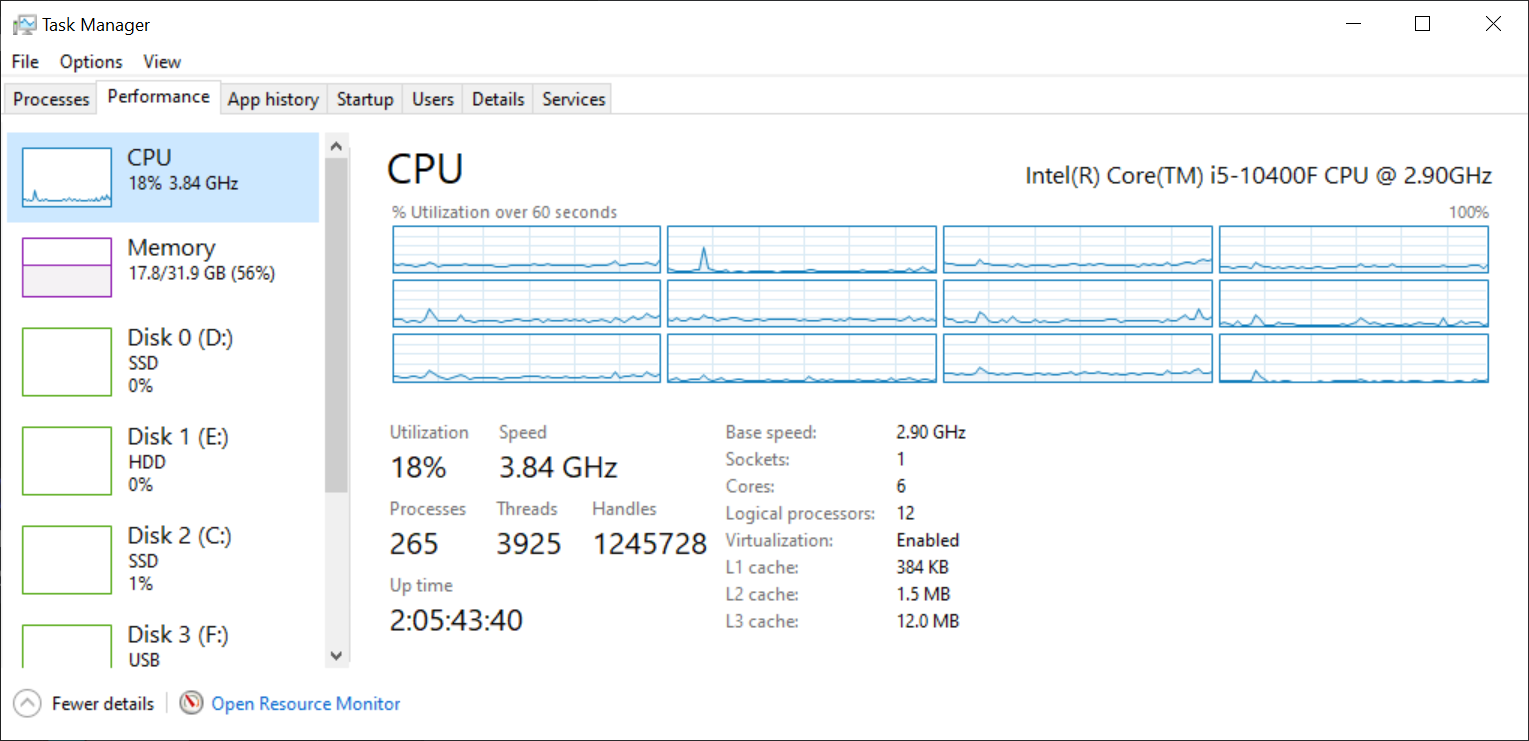Open Disk 2 (C:) SSD performance view

coord(162,559)
